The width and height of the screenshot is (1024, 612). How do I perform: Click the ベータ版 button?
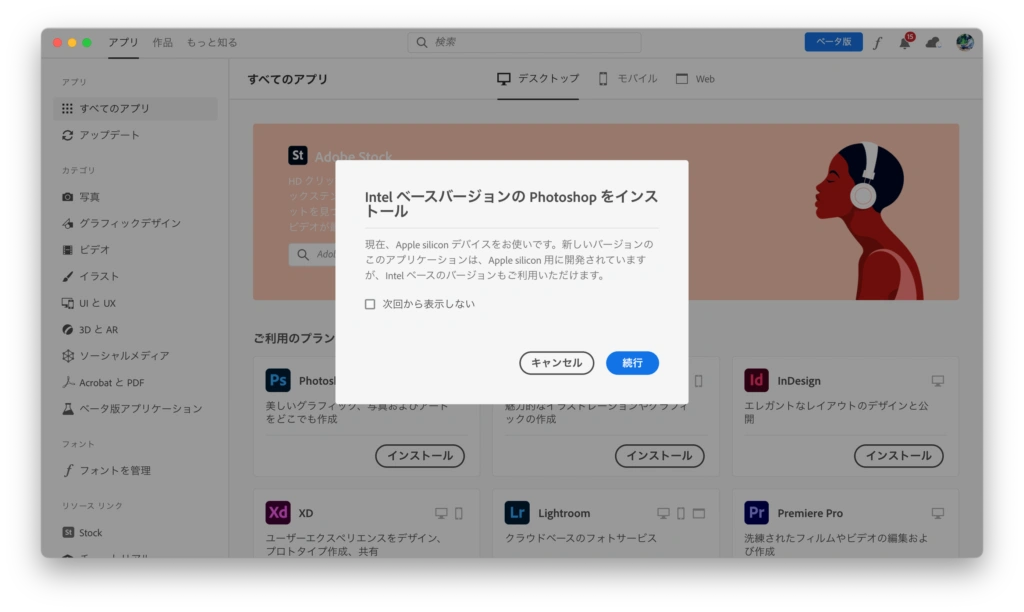[833, 42]
